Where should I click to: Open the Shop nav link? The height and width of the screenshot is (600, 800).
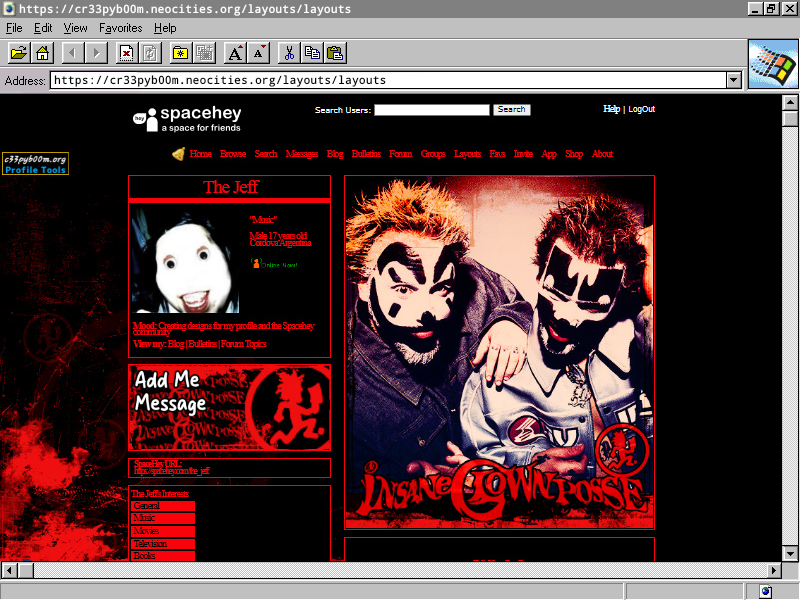point(574,154)
